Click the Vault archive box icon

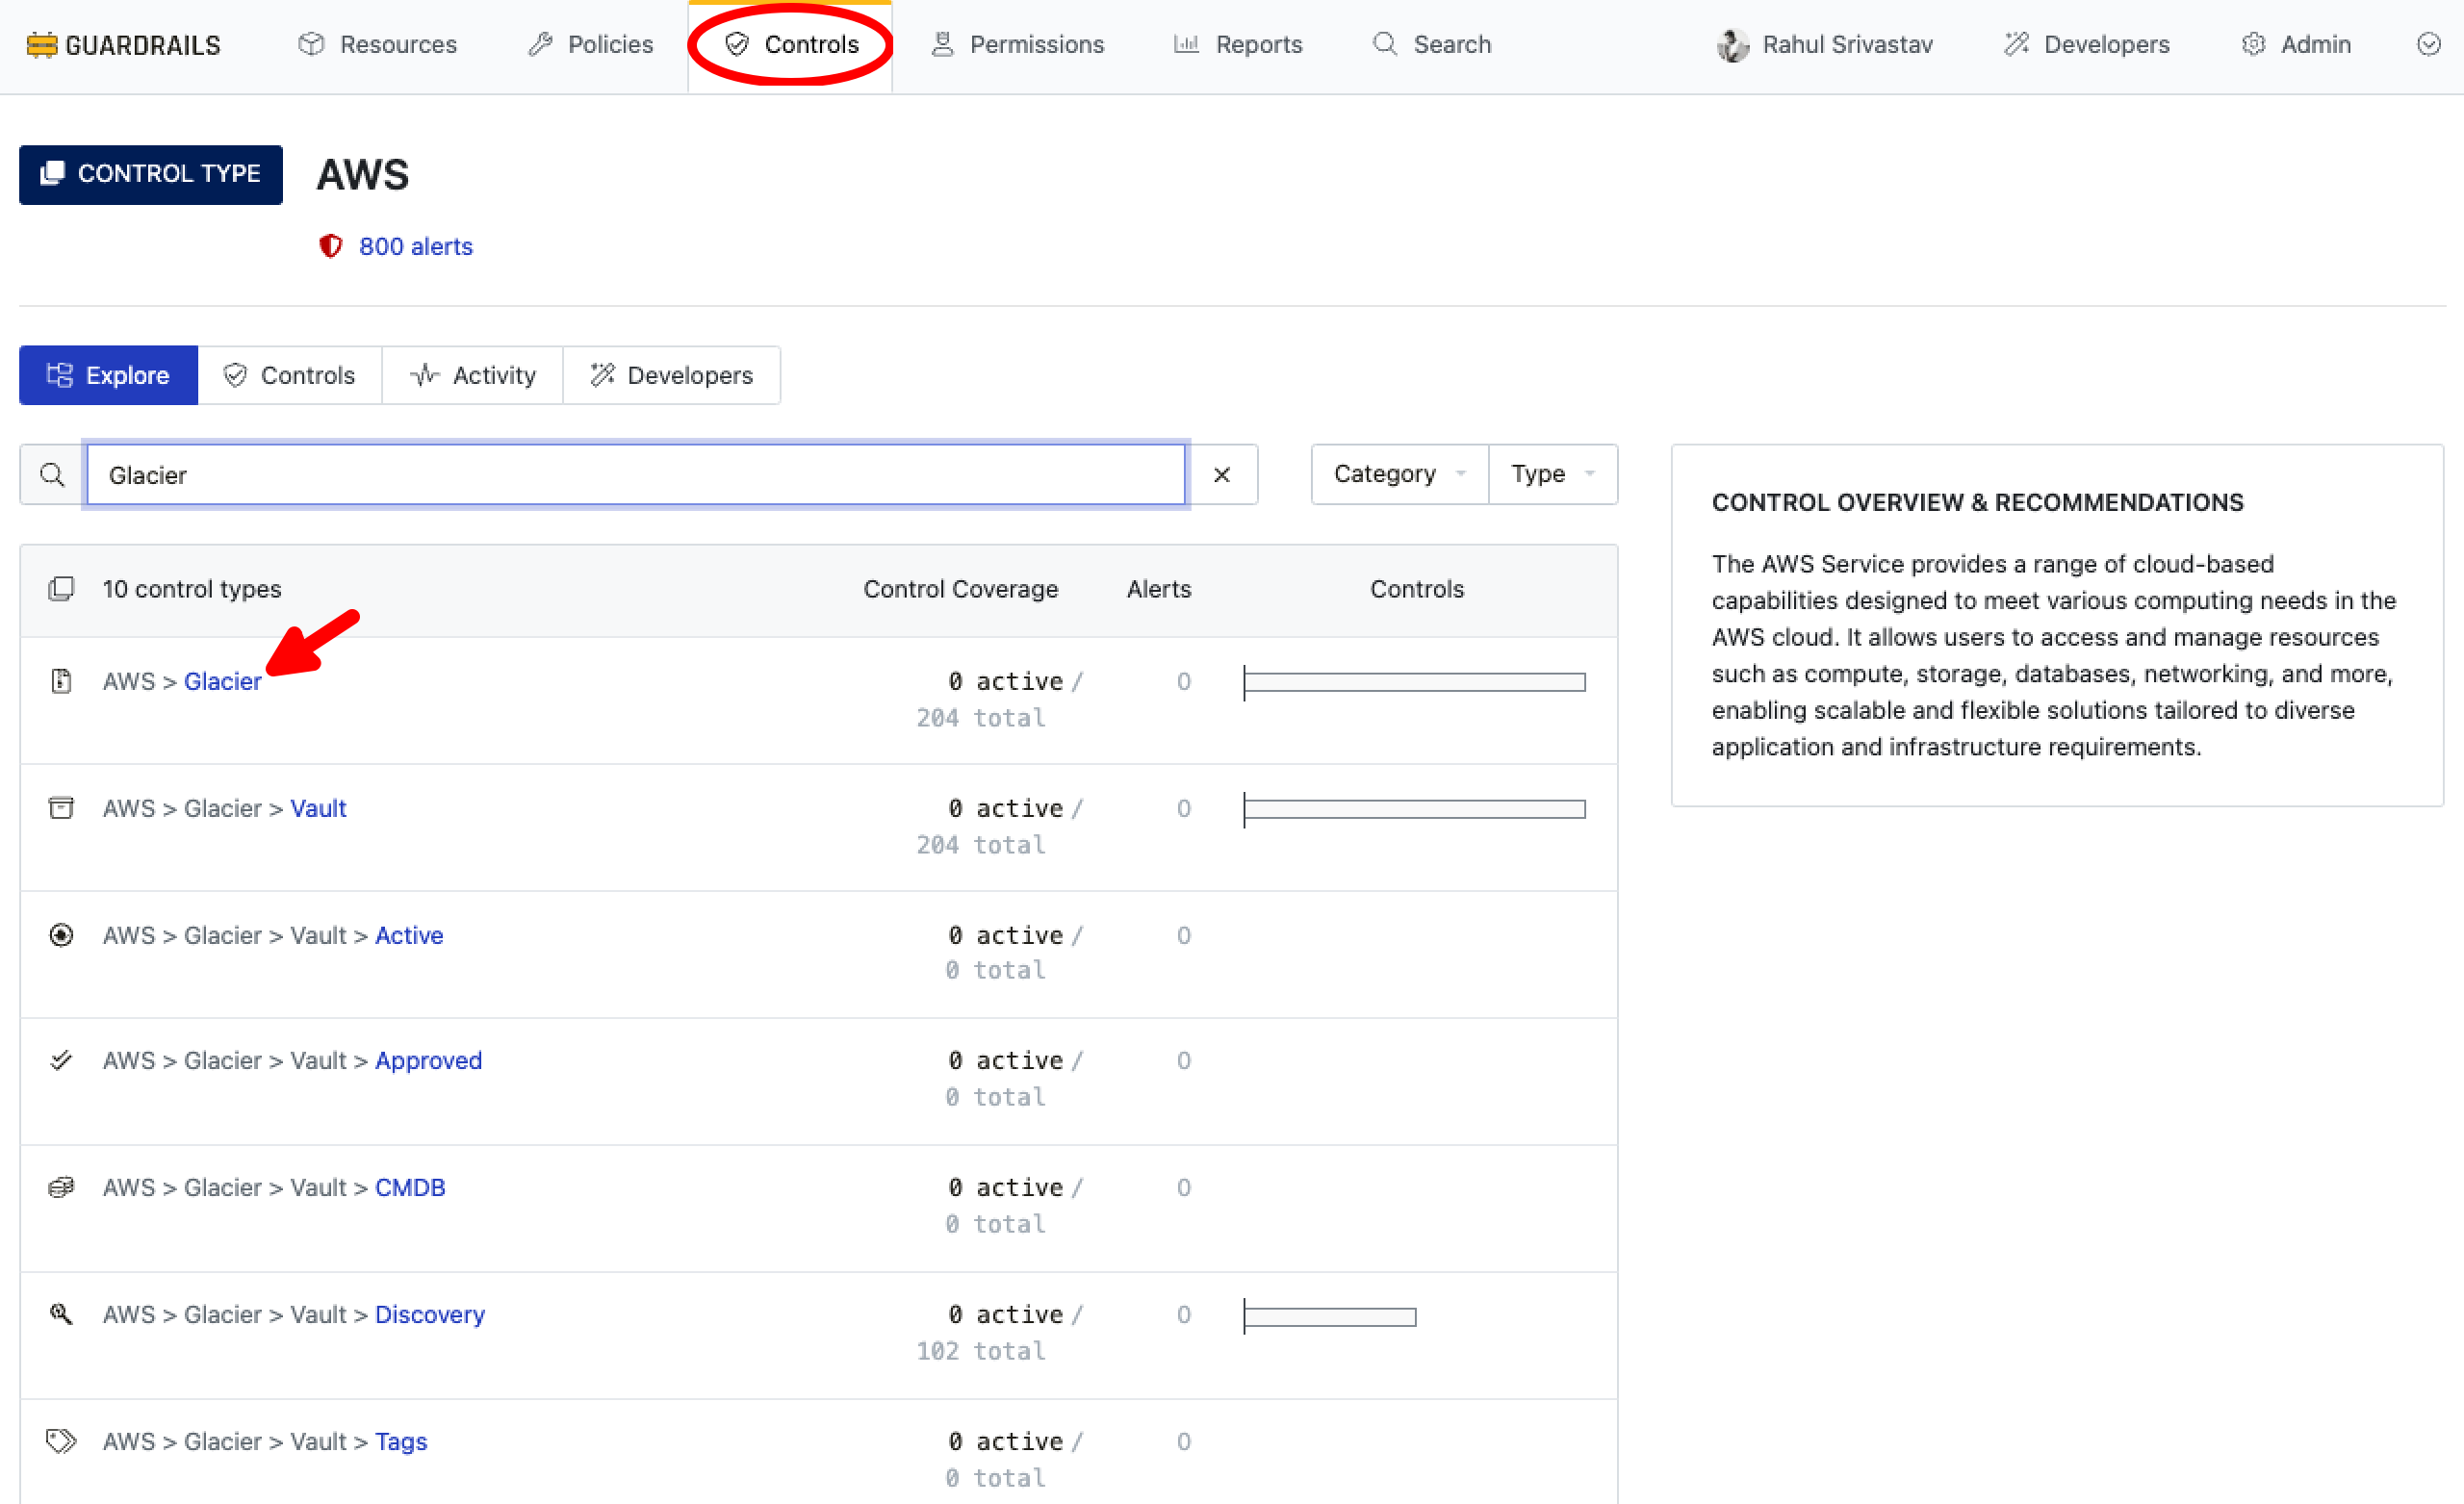pyautogui.click(x=61, y=808)
